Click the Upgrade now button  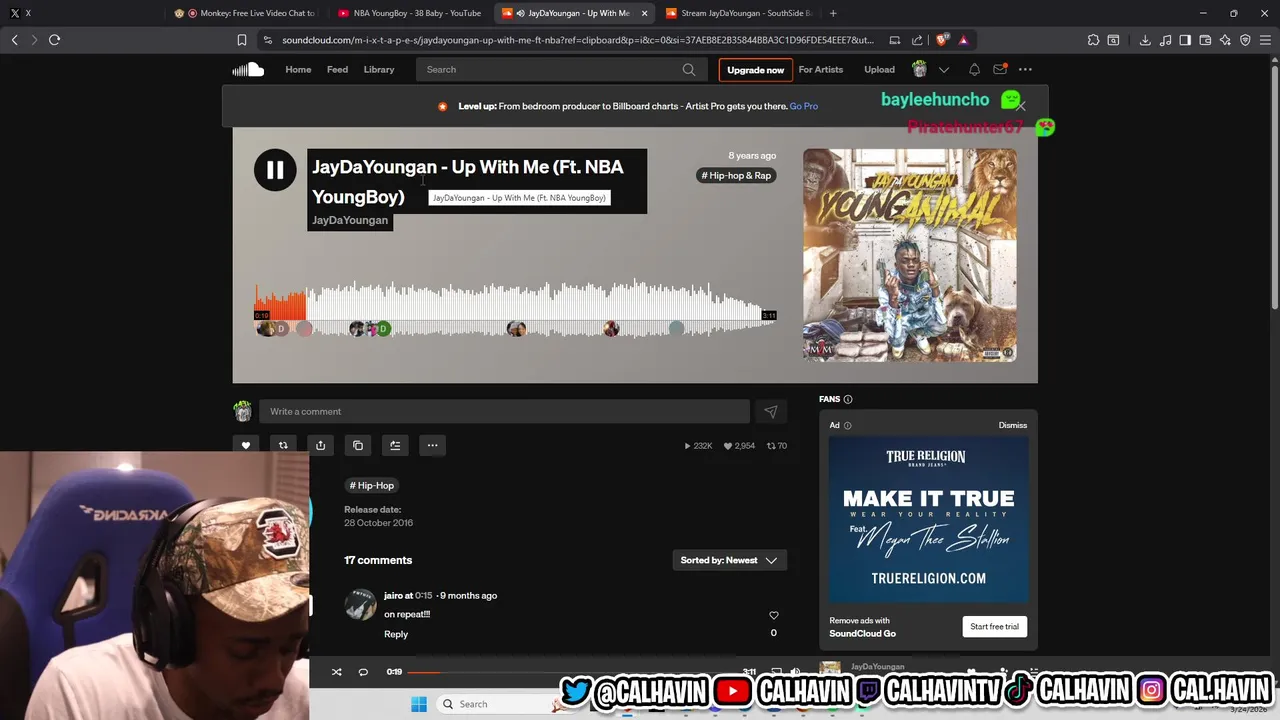click(x=755, y=70)
